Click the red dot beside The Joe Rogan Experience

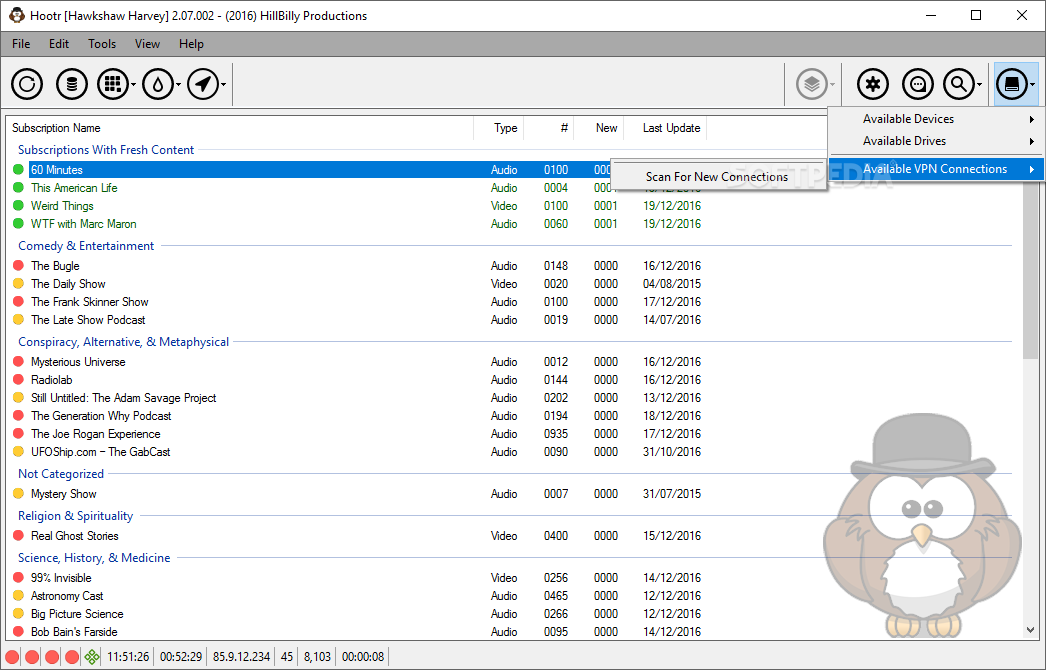click(19, 434)
